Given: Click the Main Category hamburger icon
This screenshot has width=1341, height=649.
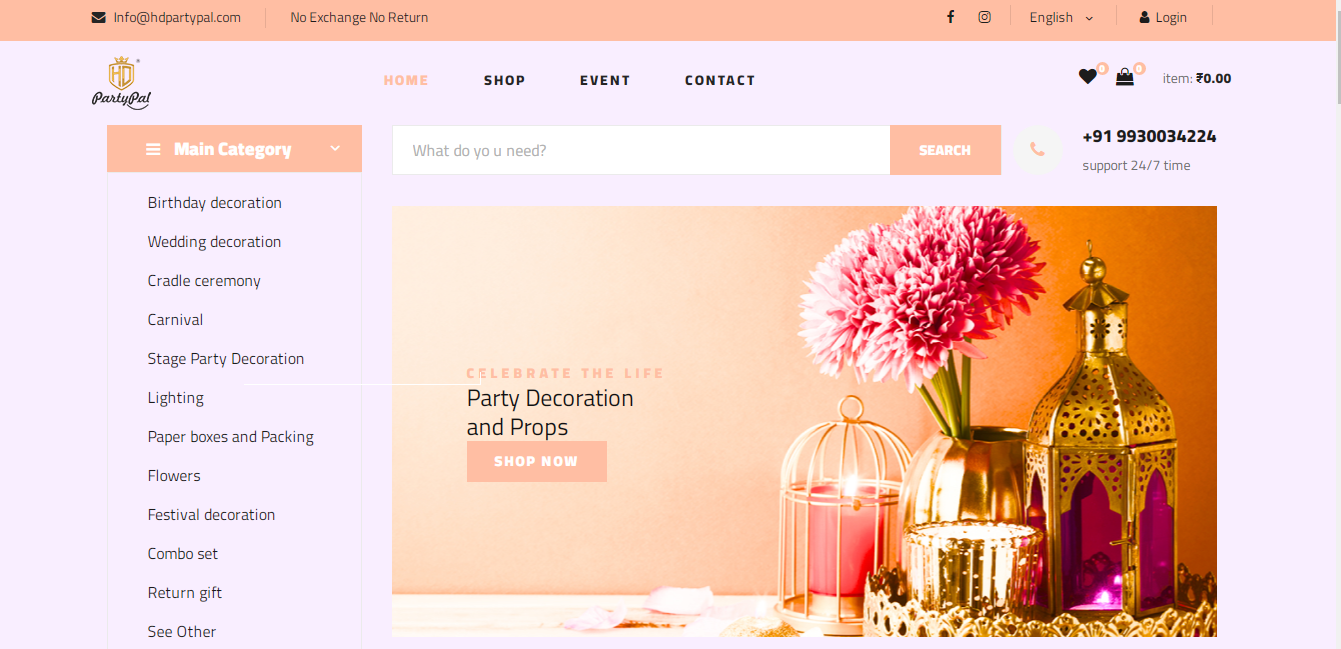Looking at the screenshot, I should coord(153,149).
